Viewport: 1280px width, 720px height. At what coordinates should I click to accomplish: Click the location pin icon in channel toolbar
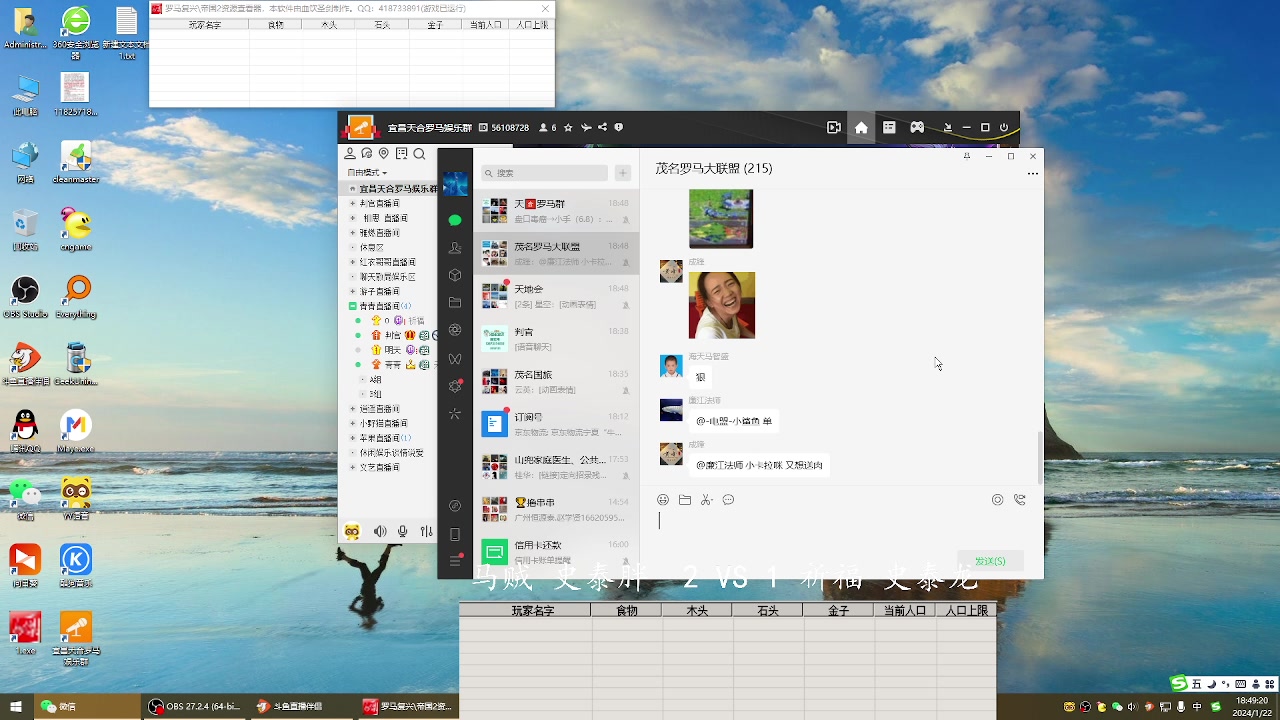click(x=384, y=154)
